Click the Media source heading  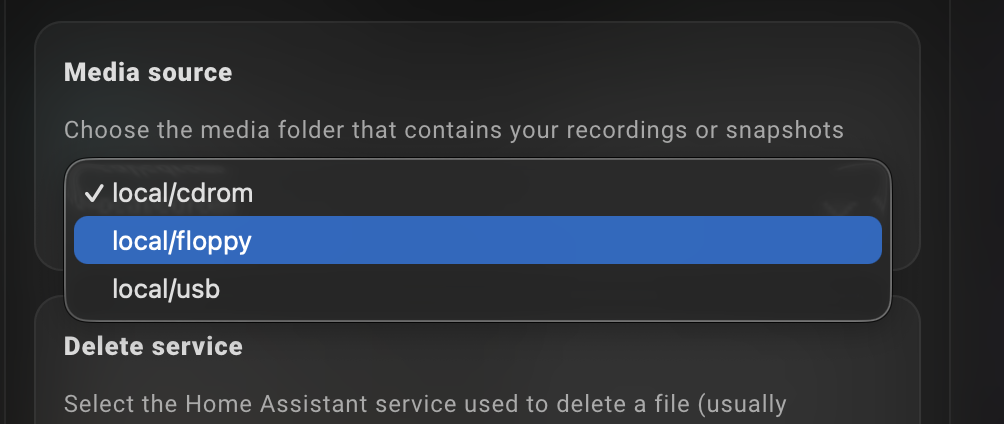pos(148,72)
